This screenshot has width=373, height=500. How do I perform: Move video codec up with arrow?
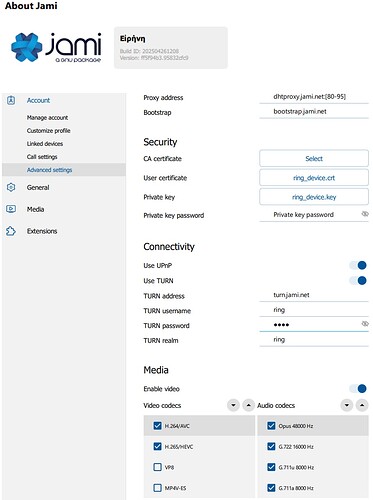(248, 405)
